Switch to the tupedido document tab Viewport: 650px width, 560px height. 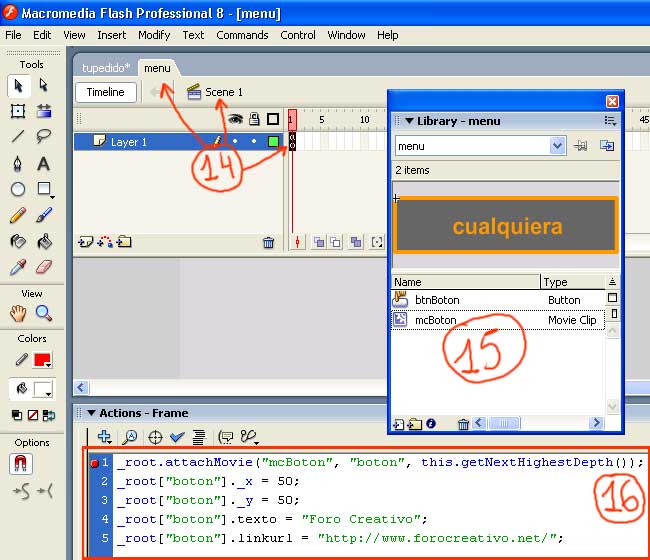(x=106, y=68)
